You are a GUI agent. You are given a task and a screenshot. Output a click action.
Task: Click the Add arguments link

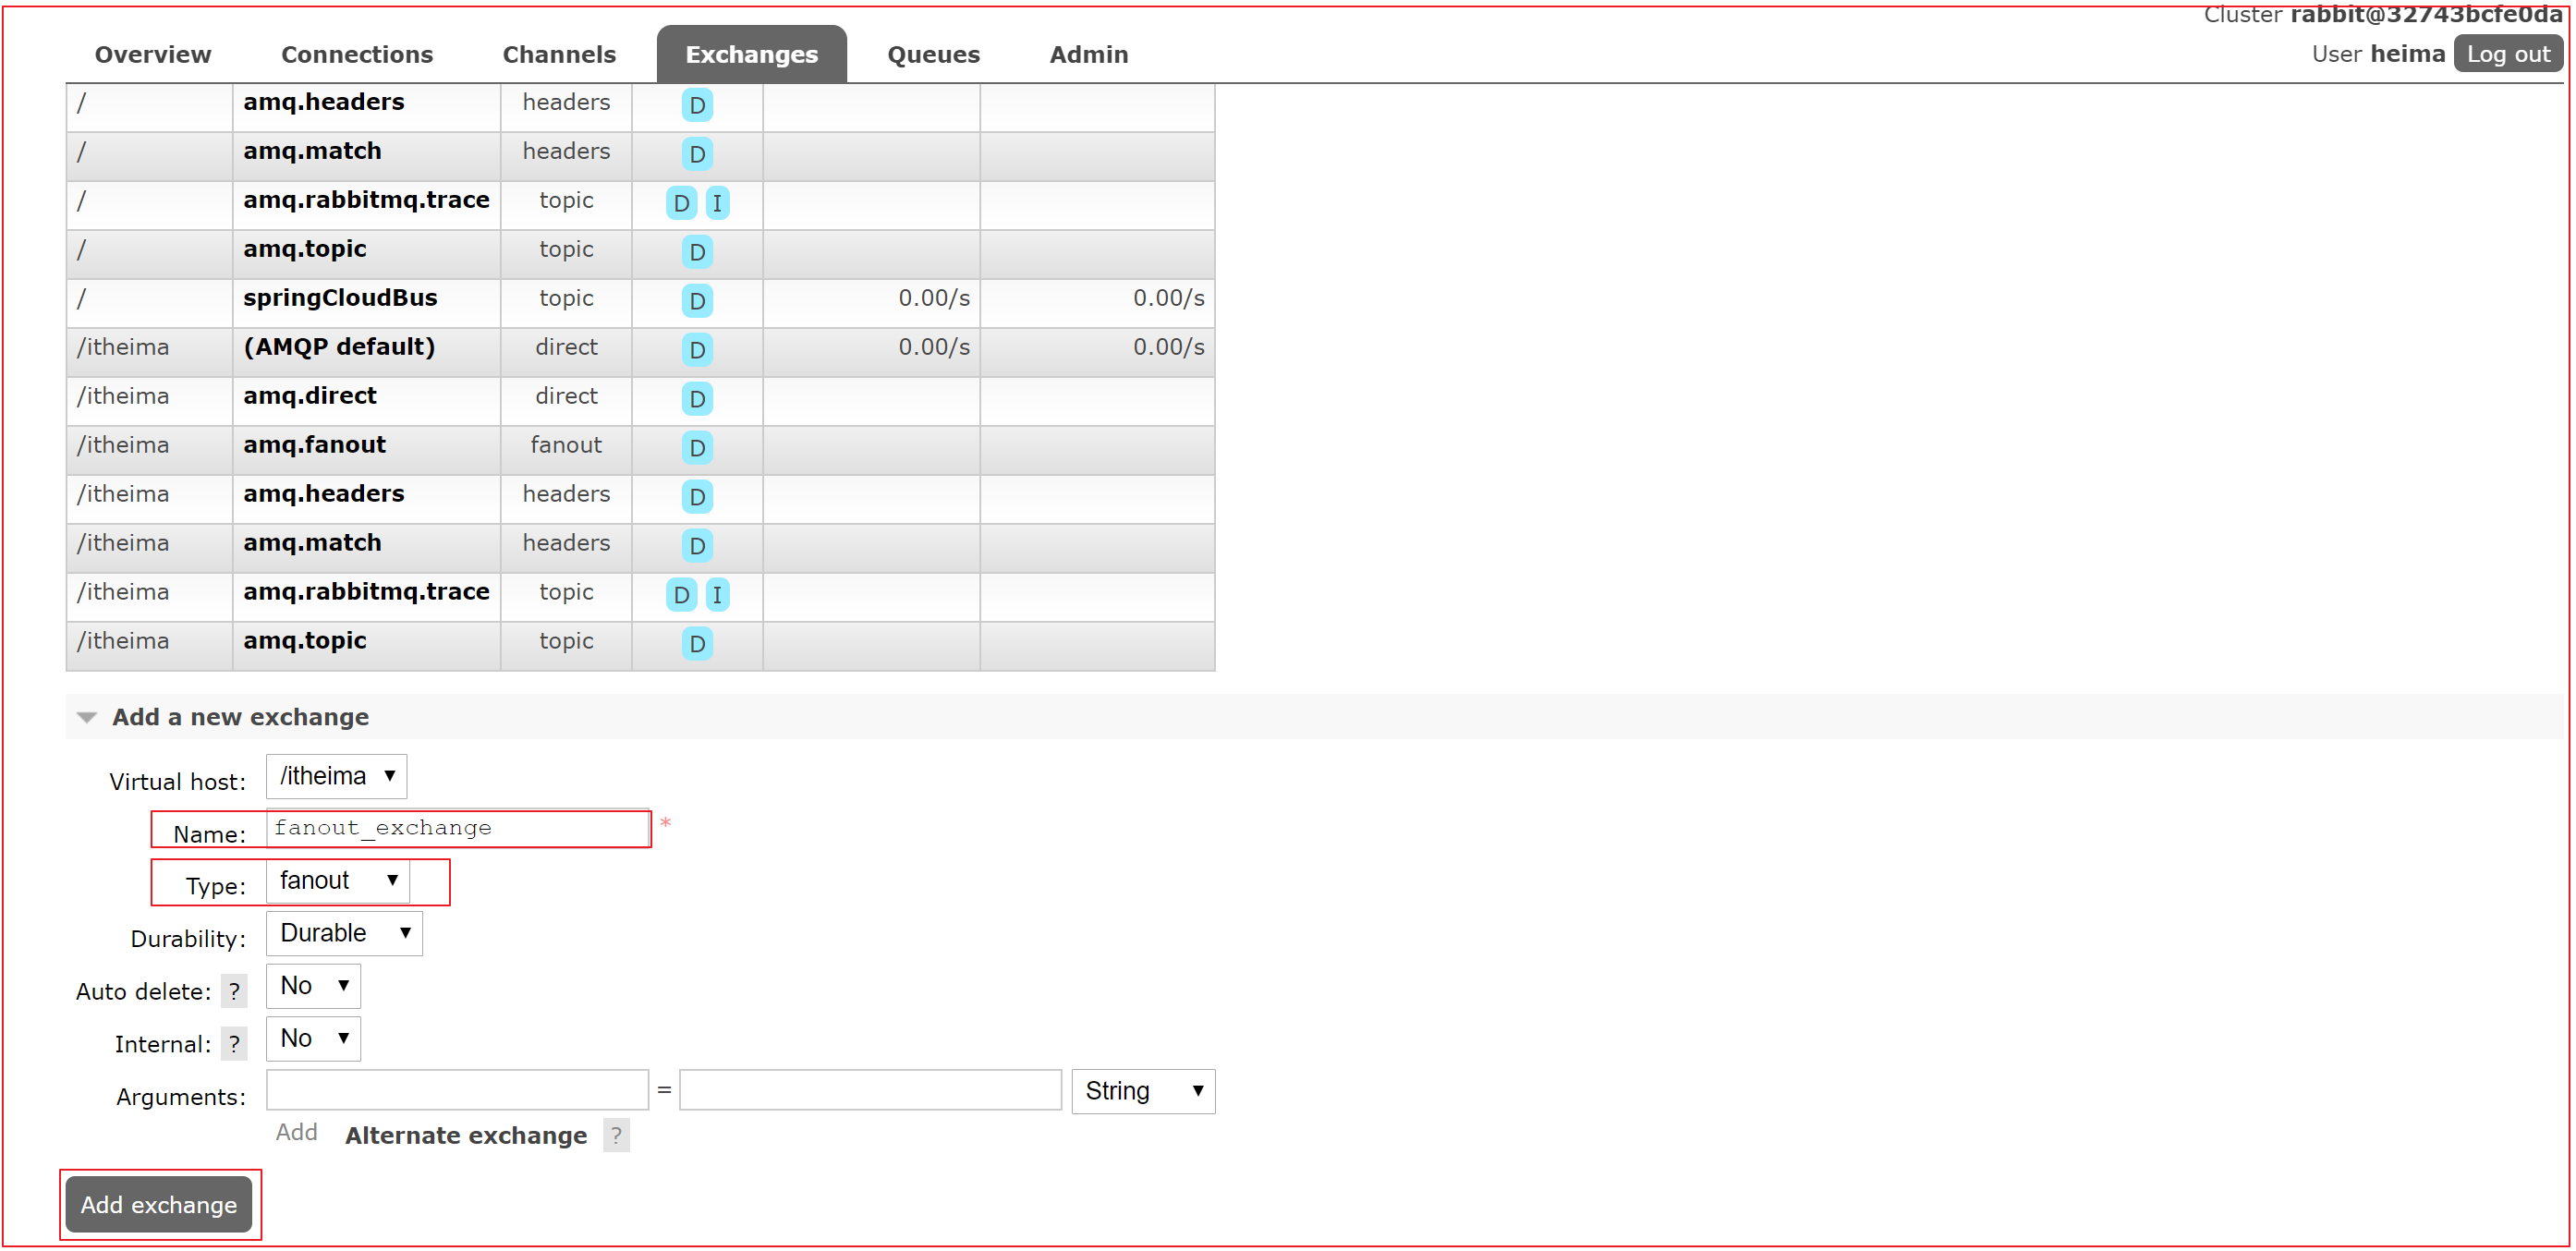pyautogui.click(x=297, y=1132)
